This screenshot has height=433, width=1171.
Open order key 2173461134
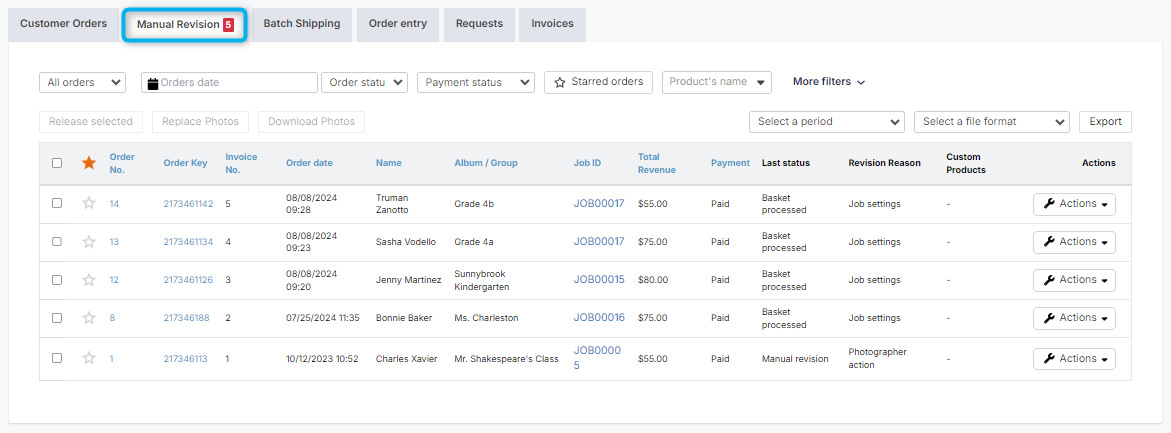click(188, 242)
